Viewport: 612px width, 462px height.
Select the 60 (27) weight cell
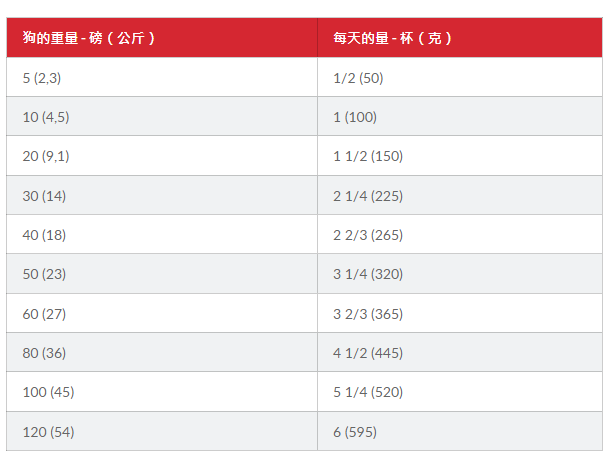[x=44, y=314]
